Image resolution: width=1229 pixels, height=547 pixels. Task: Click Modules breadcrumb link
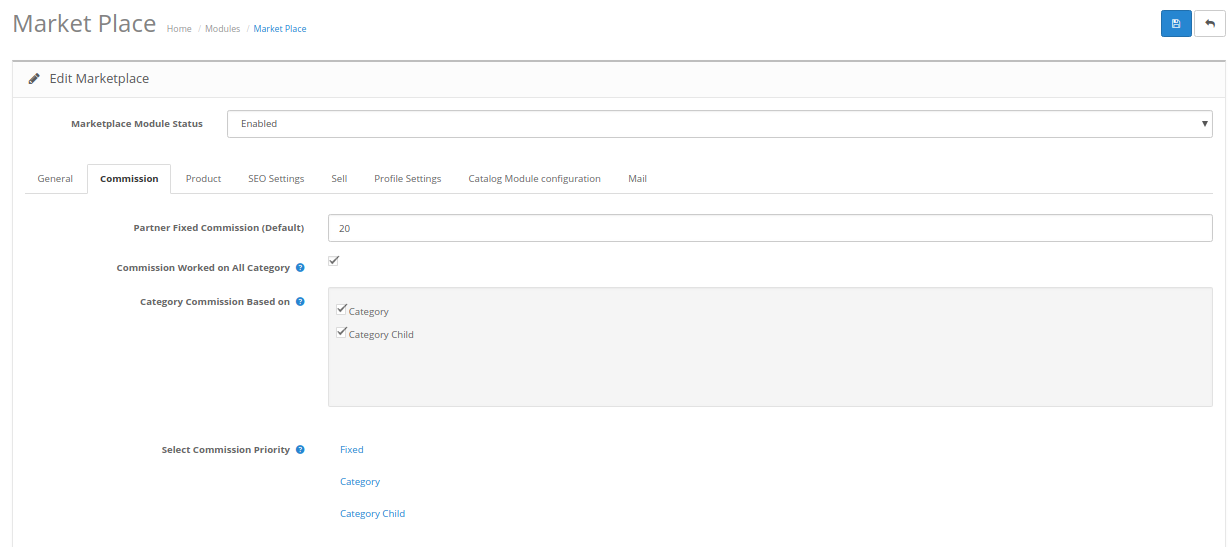click(x=222, y=29)
